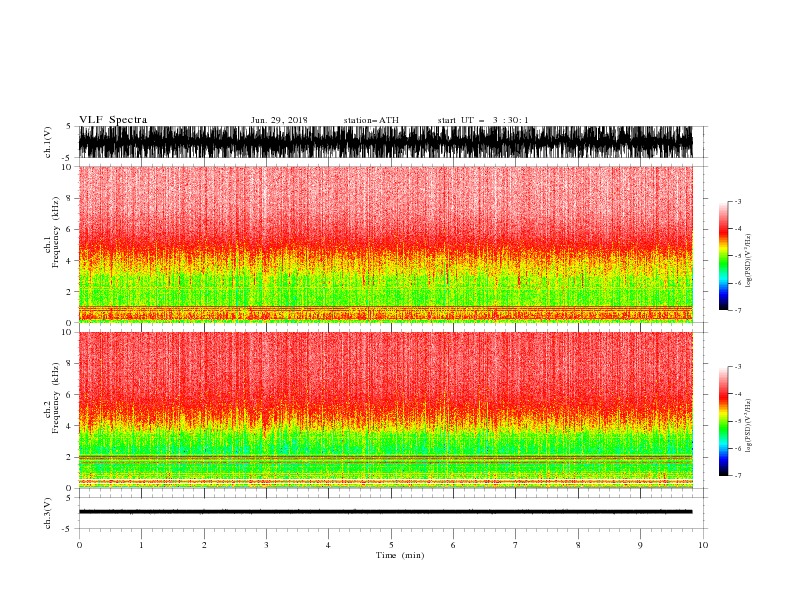Click the 'ch.1(V)' waveform axis label
Viewport: 792px width, 612px height.
[x=48, y=142]
